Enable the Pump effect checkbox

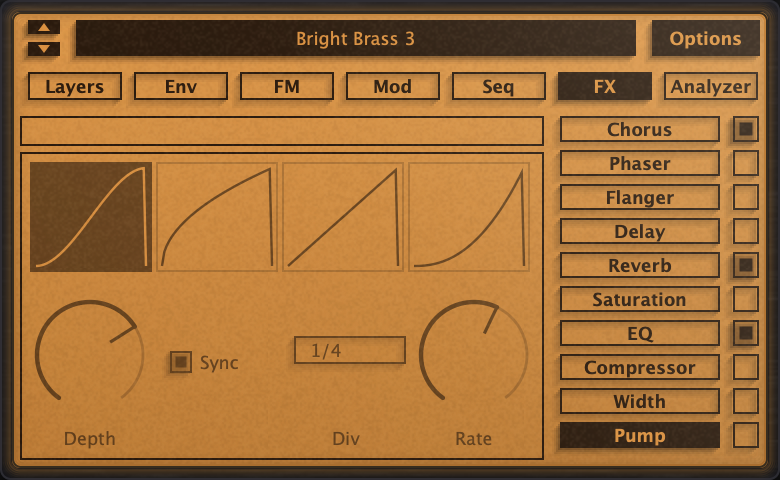745,435
